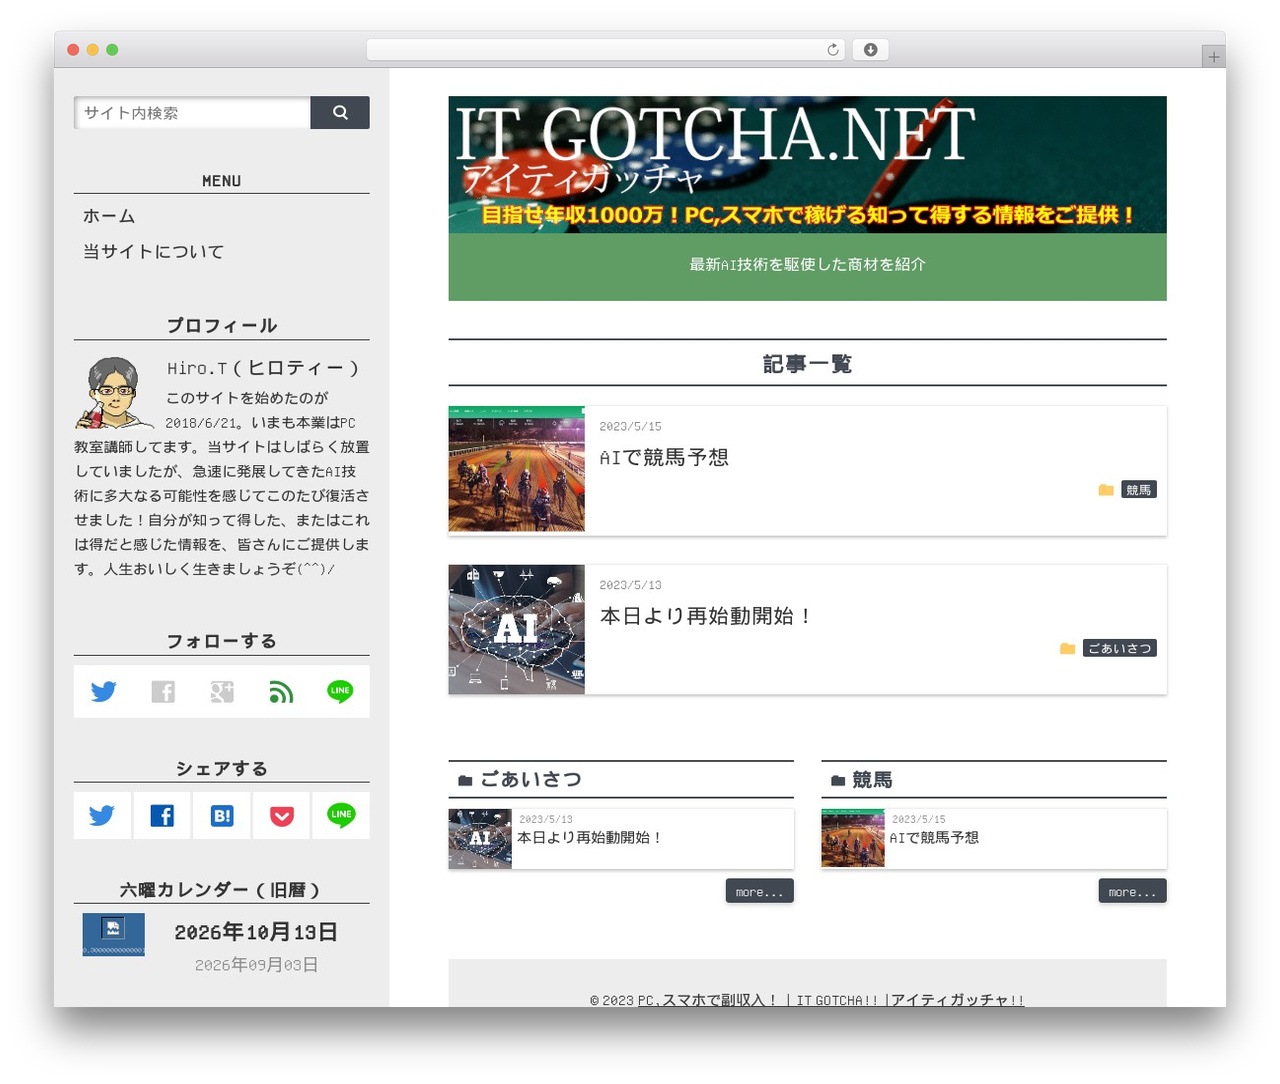
Task: Click small AI thumbnail under ごあいさつ
Action: pos(480,839)
